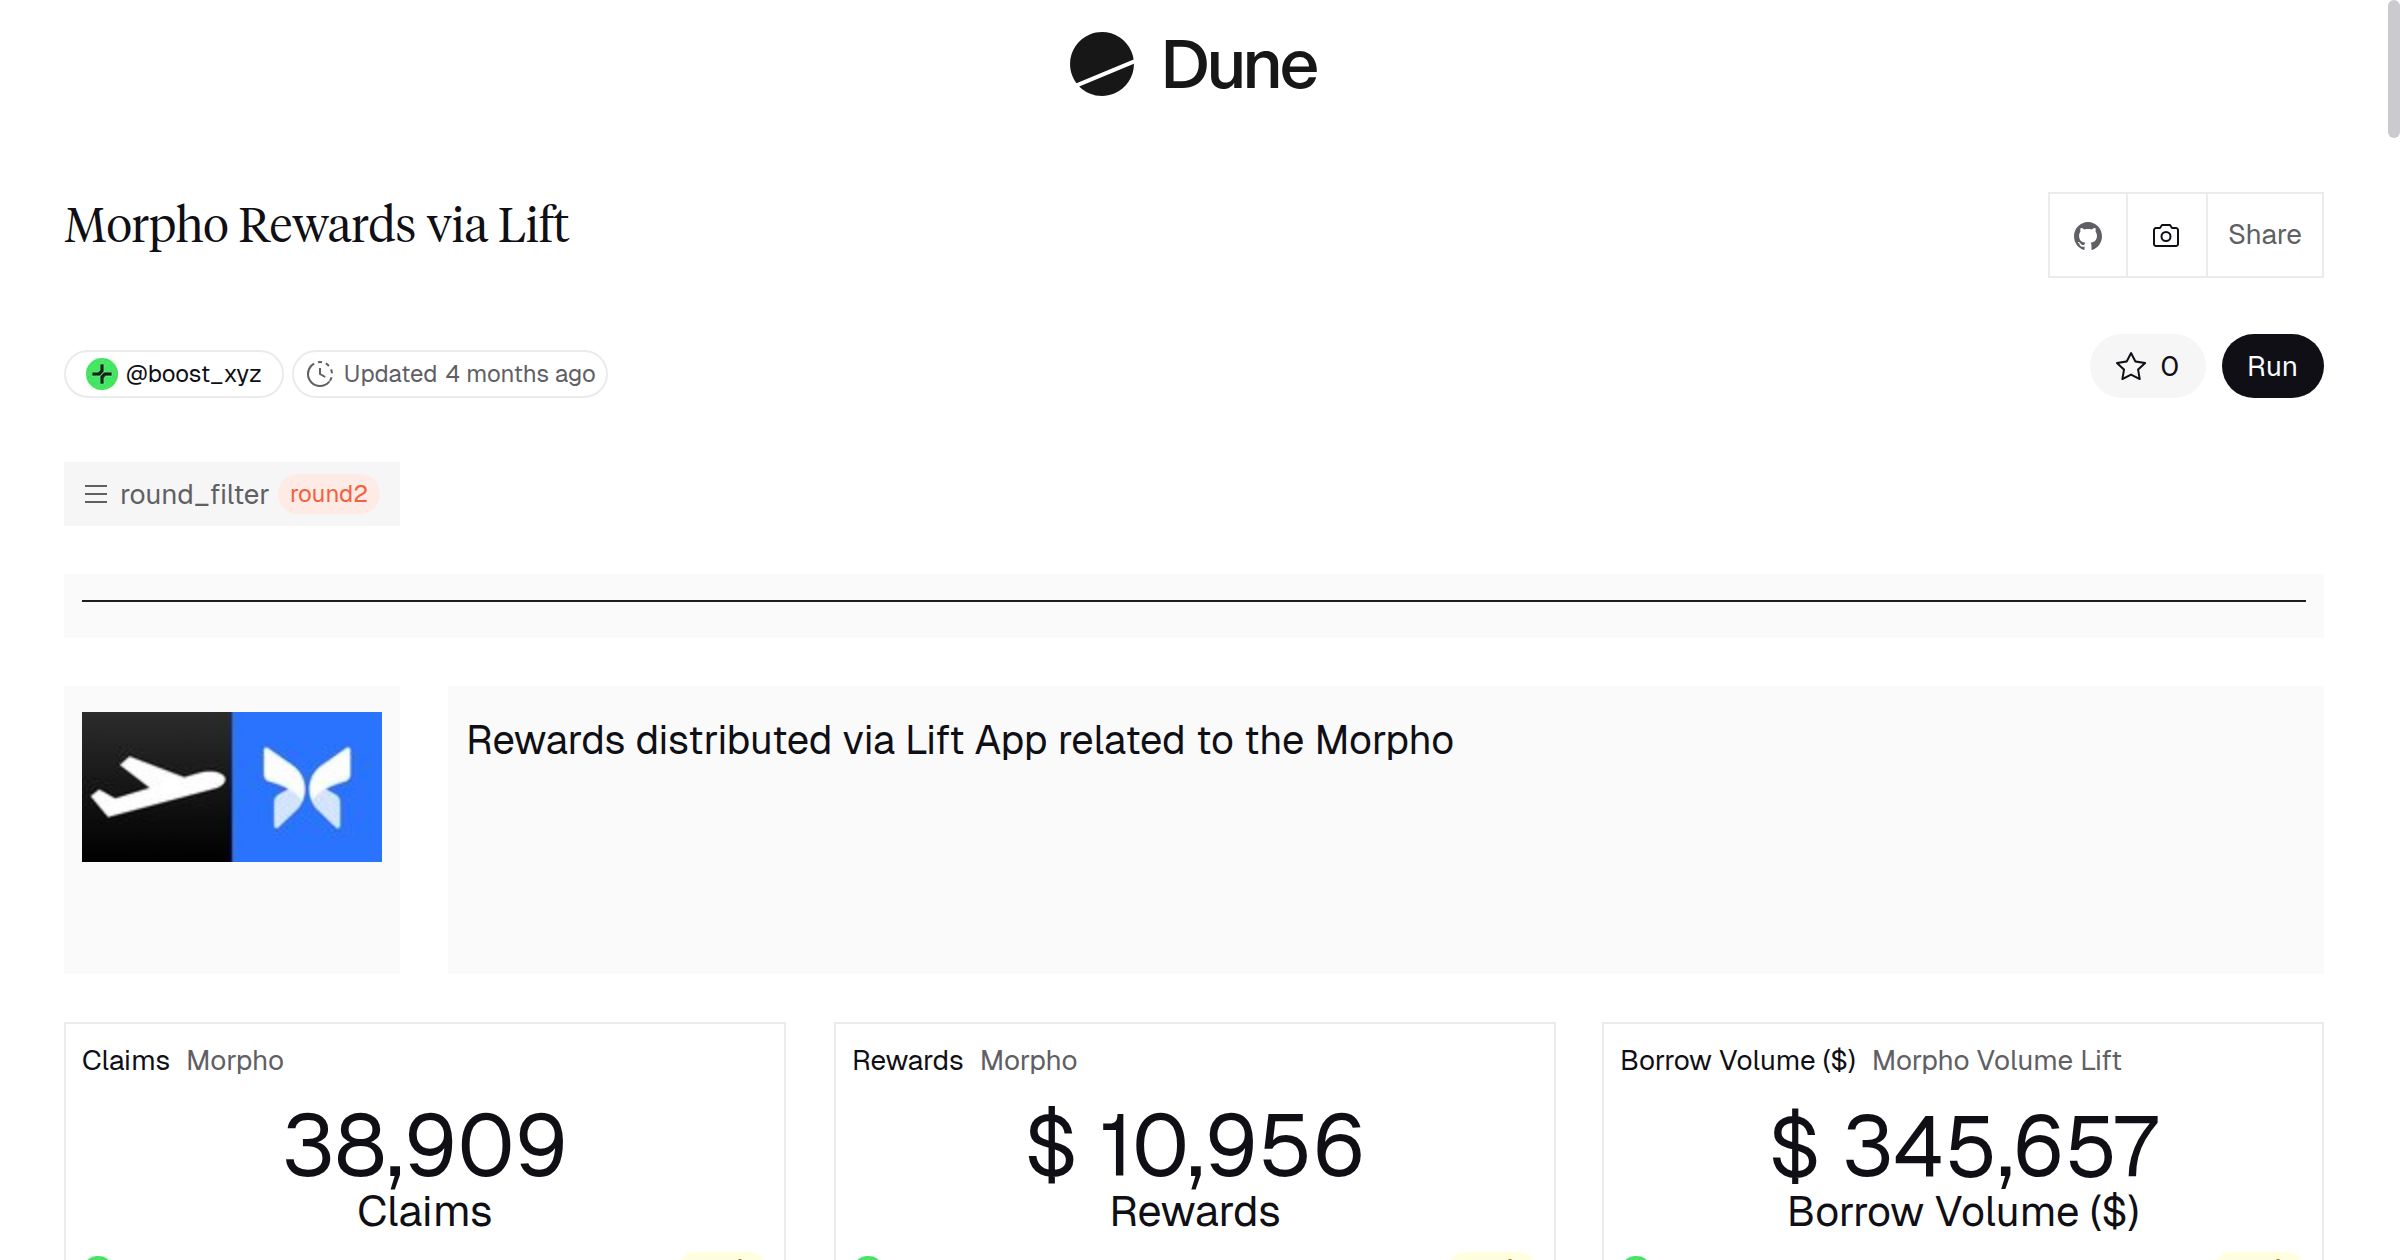Click the camera screenshot icon
This screenshot has width=2400, height=1260.
pos(2164,234)
